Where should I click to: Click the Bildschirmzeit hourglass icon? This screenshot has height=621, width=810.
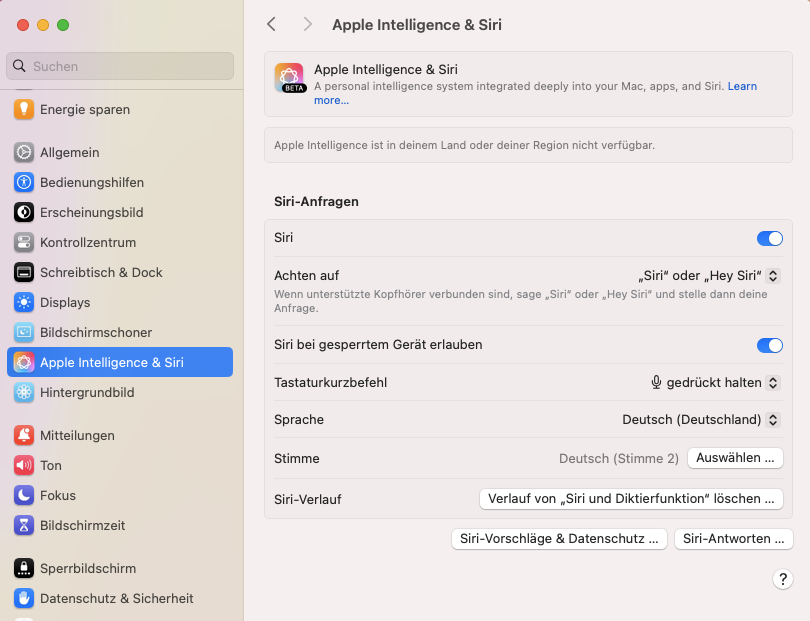point(24,525)
